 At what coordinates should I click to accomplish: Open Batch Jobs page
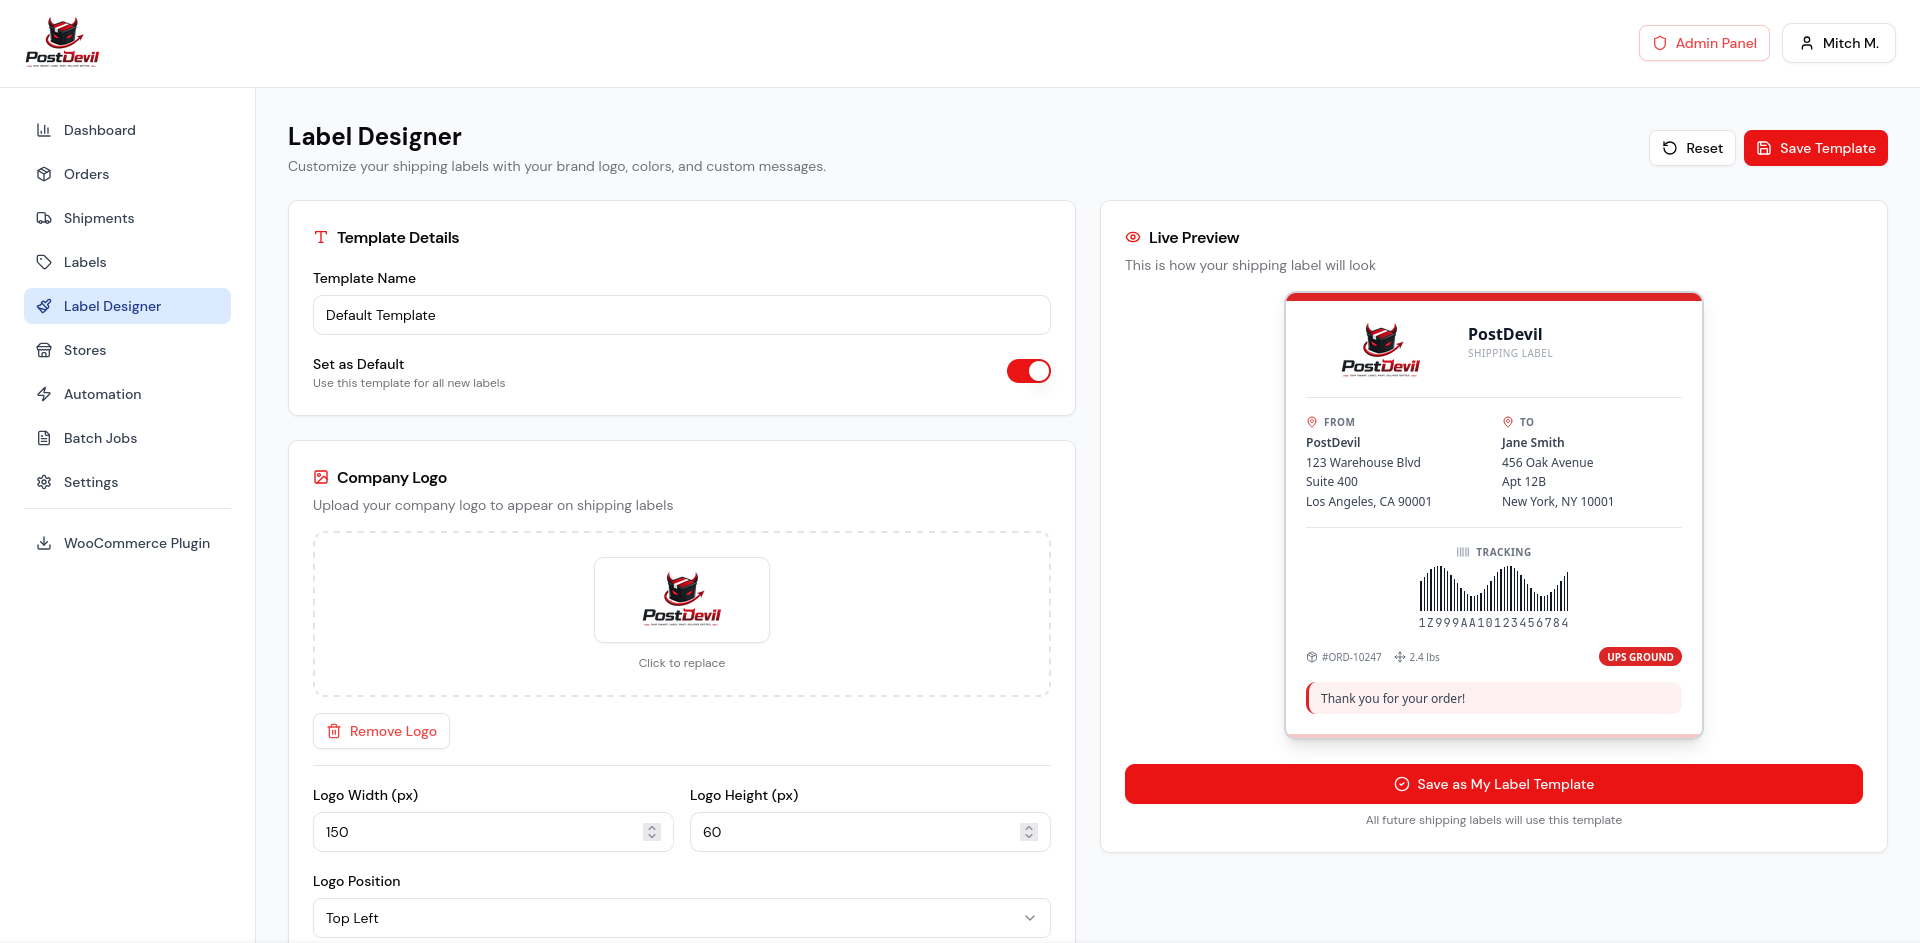(127, 438)
